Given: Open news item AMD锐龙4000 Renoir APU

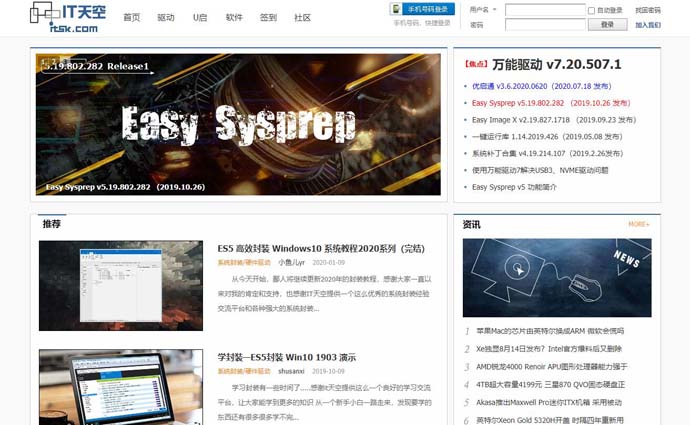Looking at the screenshot, I should (x=552, y=366).
